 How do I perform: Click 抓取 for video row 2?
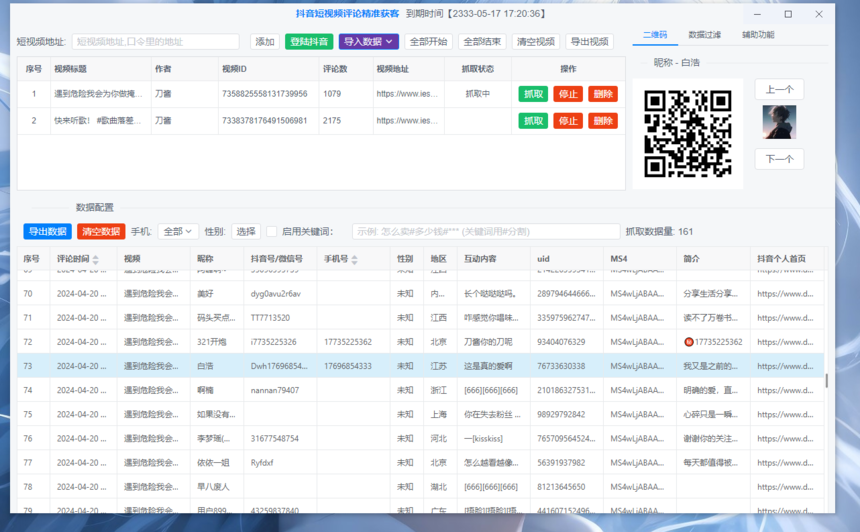coord(533,121)
